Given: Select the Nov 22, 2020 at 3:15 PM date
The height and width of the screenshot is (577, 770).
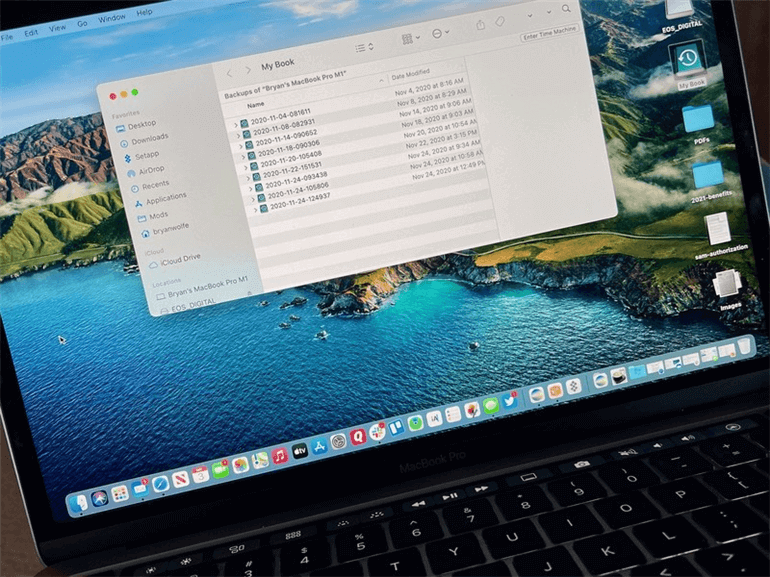Looking at the screenshot, I should point(440,139).
